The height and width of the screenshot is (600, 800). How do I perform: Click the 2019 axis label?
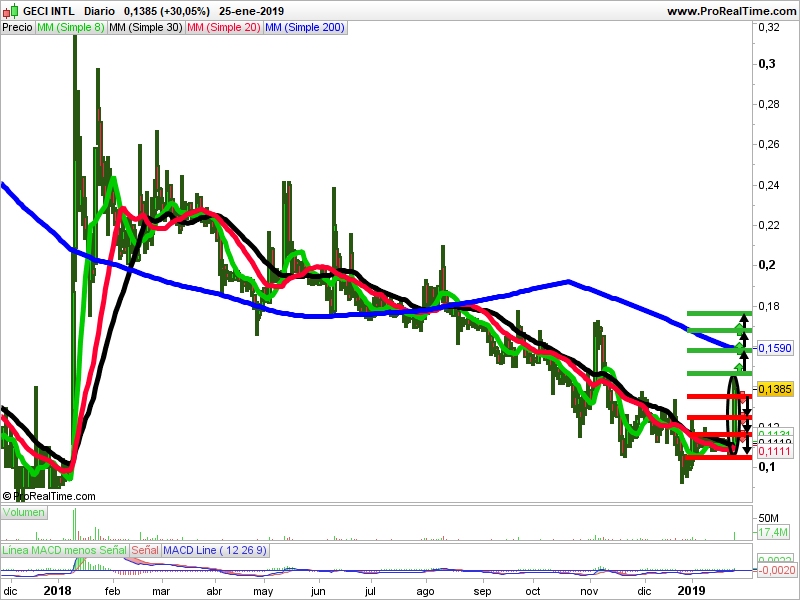(x=690, y=590)
